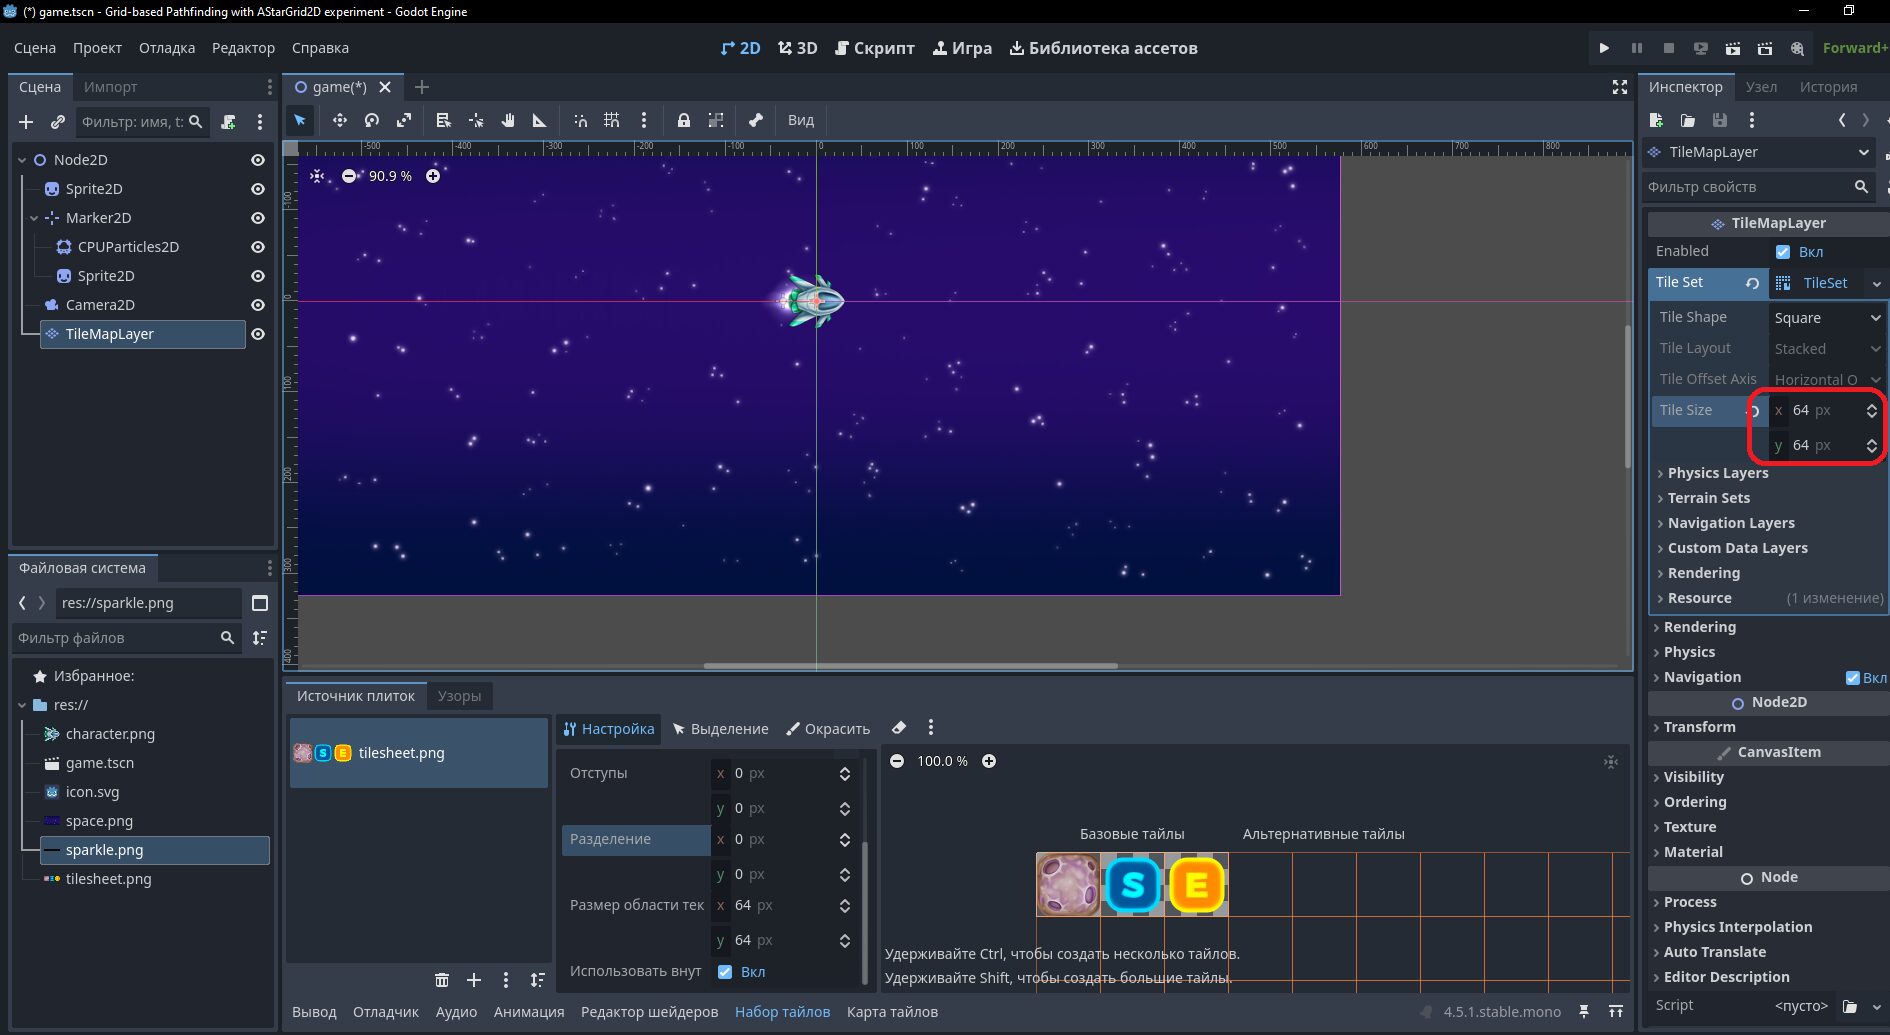Switch to Скрипт workspace

coord(874,48)
